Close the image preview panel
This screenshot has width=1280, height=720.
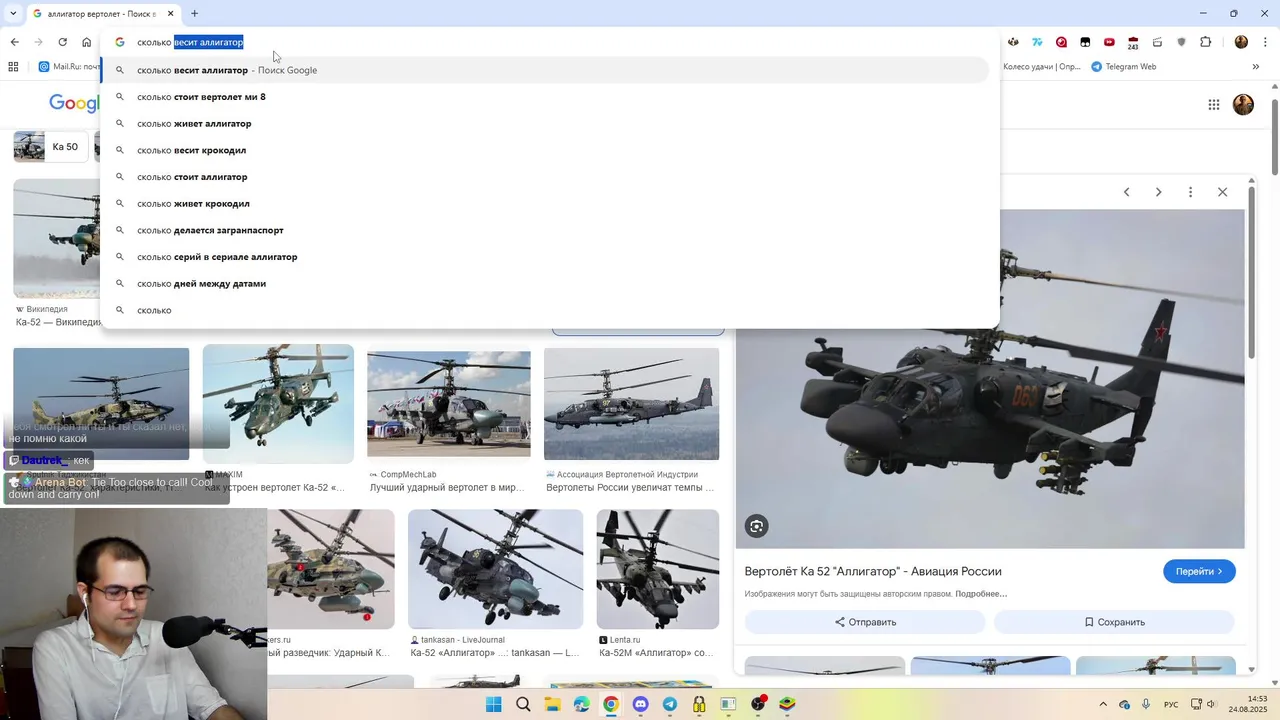pos(1222,192)
